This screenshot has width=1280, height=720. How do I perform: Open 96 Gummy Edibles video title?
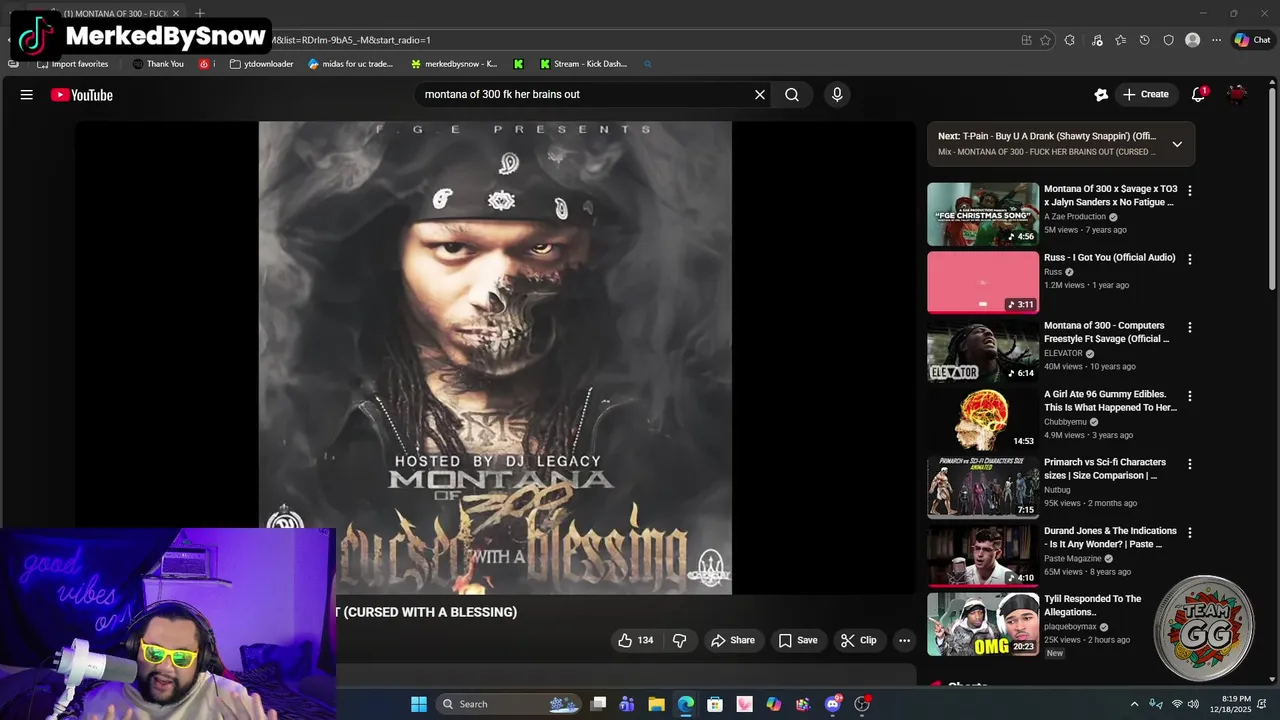(x=1111, y=401)
